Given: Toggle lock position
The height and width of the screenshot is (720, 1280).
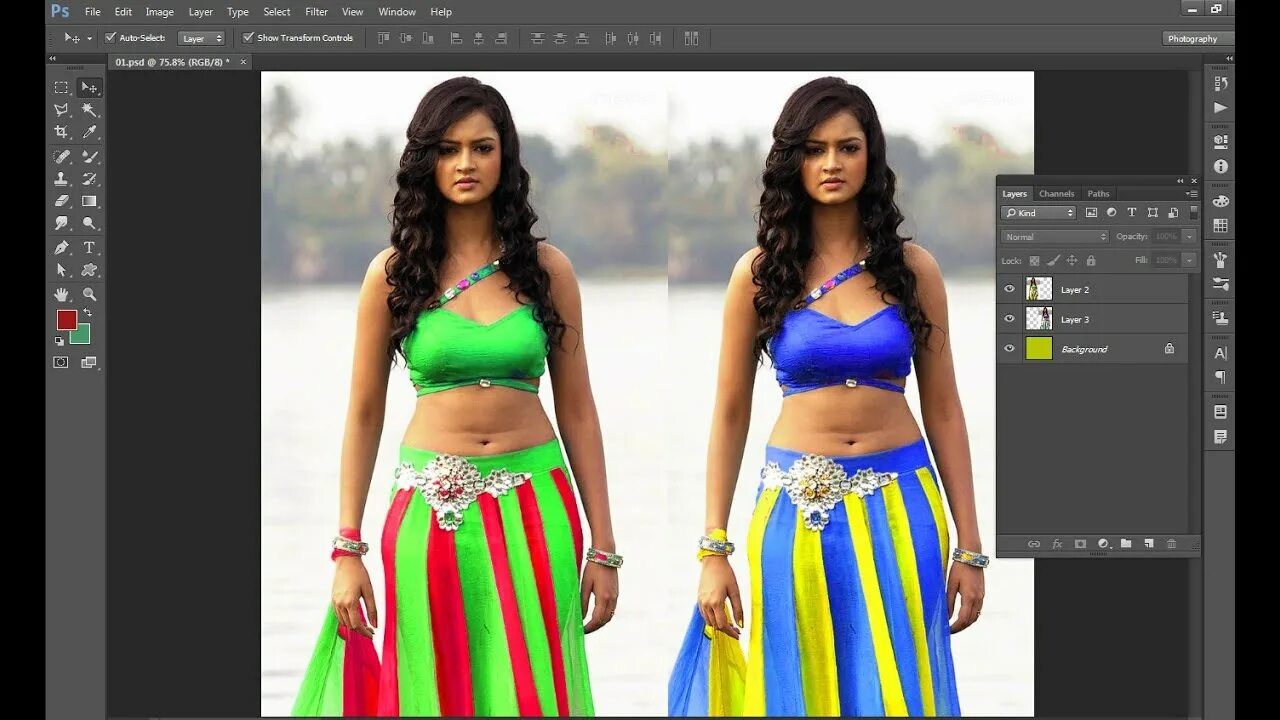Looking at the screenshot, I should (1072, 260).
